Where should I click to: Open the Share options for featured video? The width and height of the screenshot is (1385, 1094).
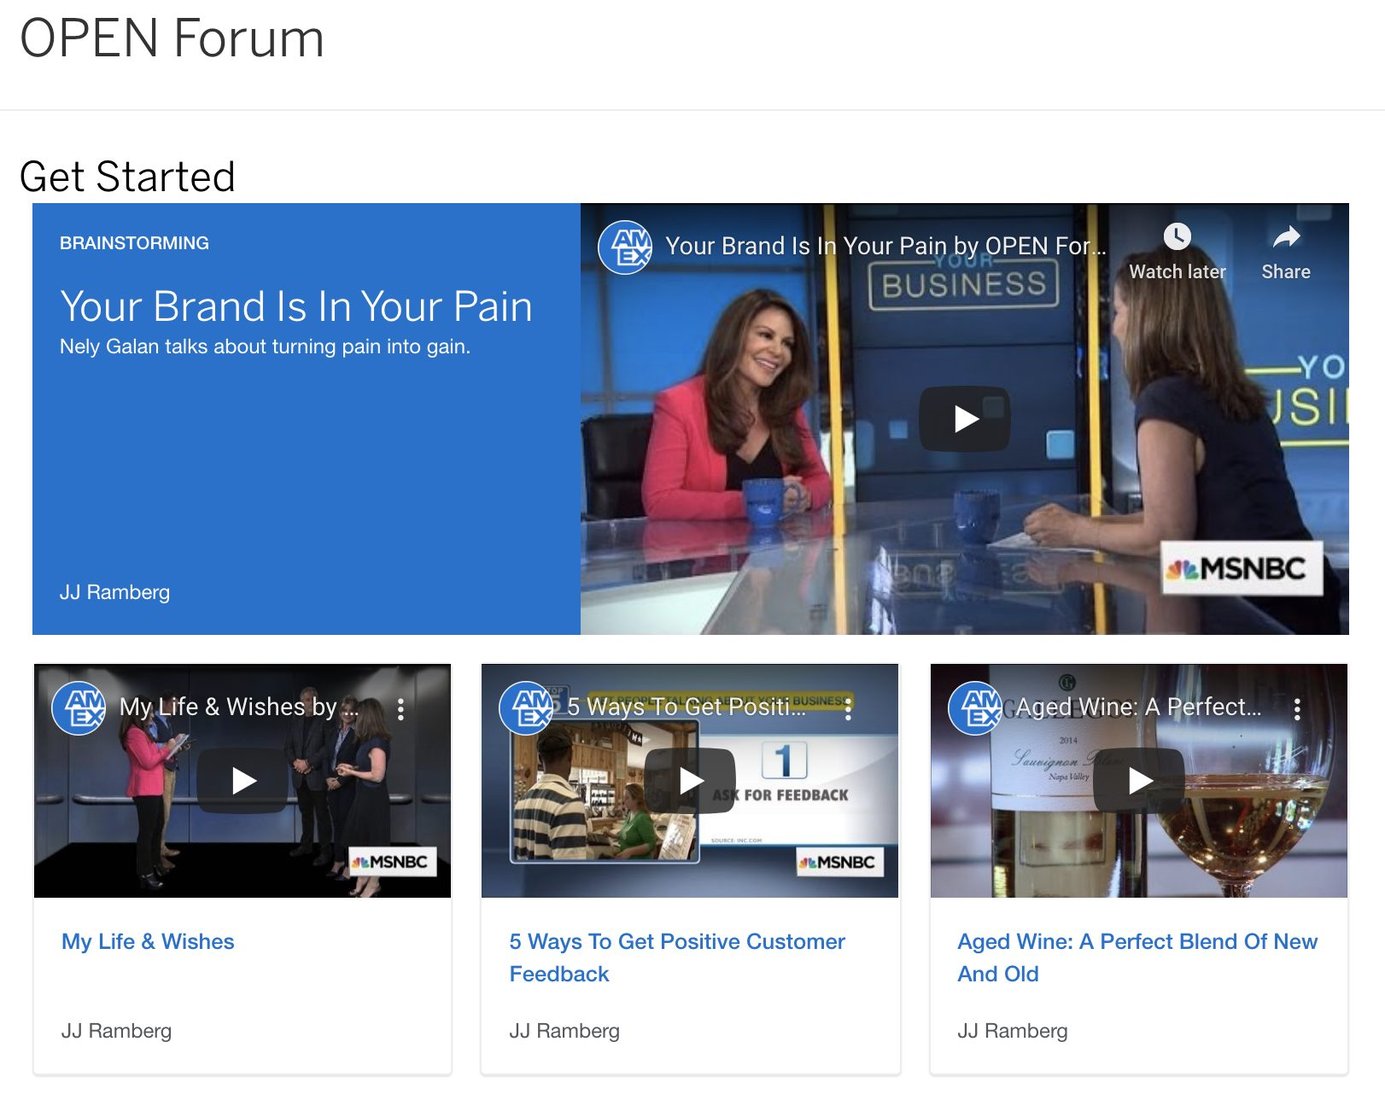[x=1285, y=251]
